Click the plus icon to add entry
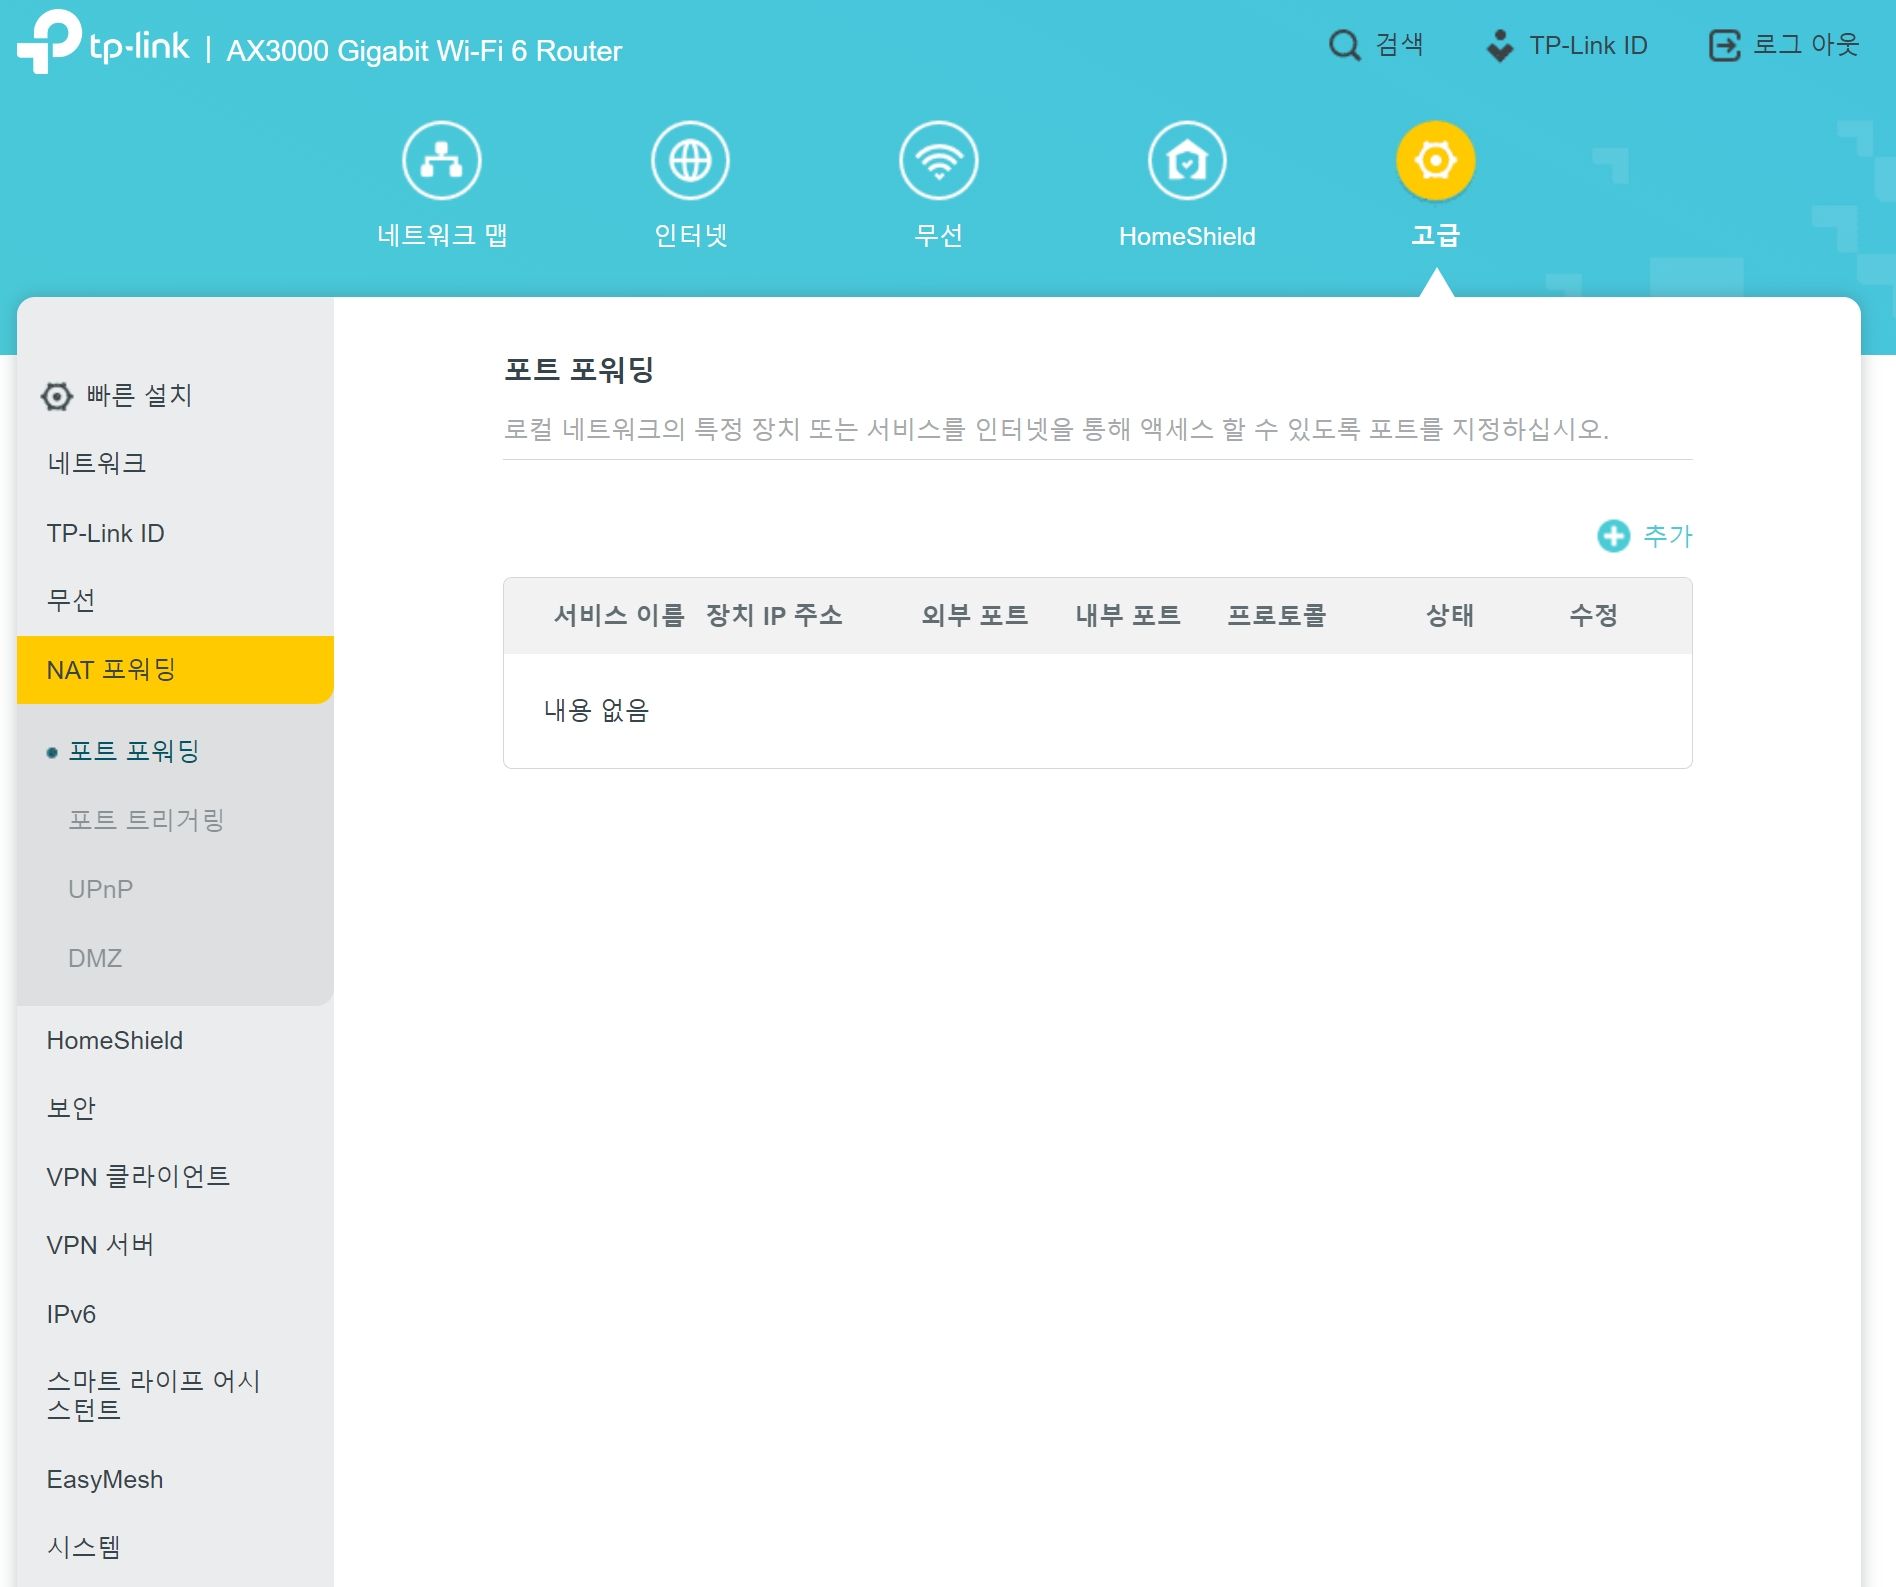 (x=1613, y=536)
